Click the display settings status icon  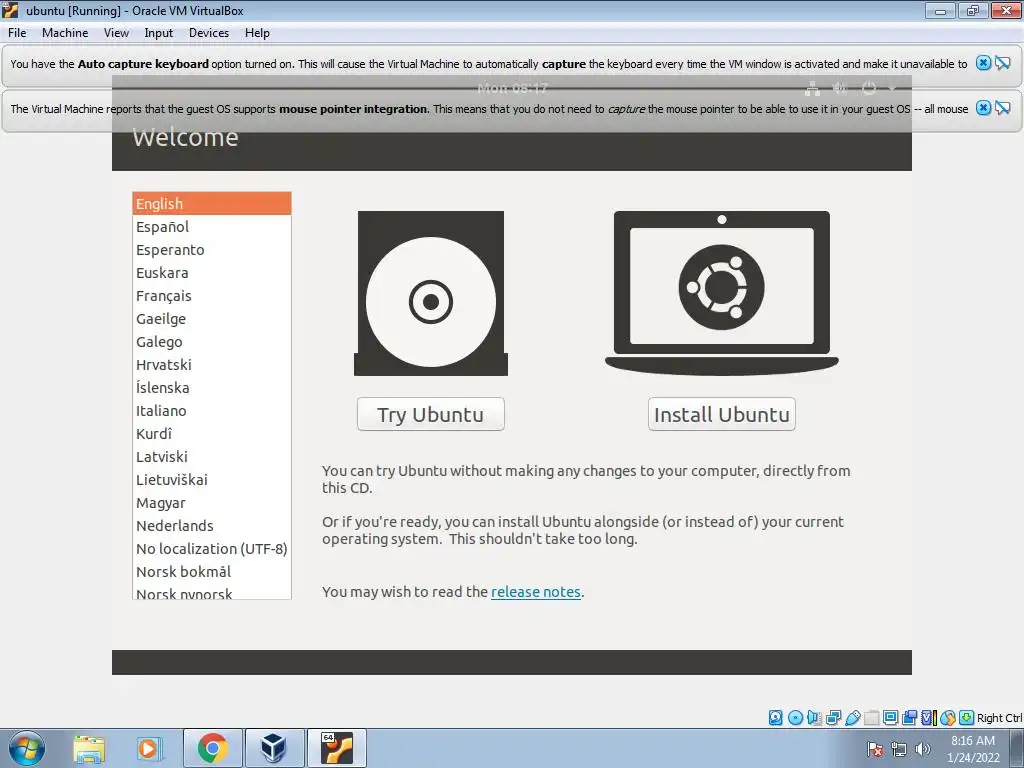click(890, 718)
